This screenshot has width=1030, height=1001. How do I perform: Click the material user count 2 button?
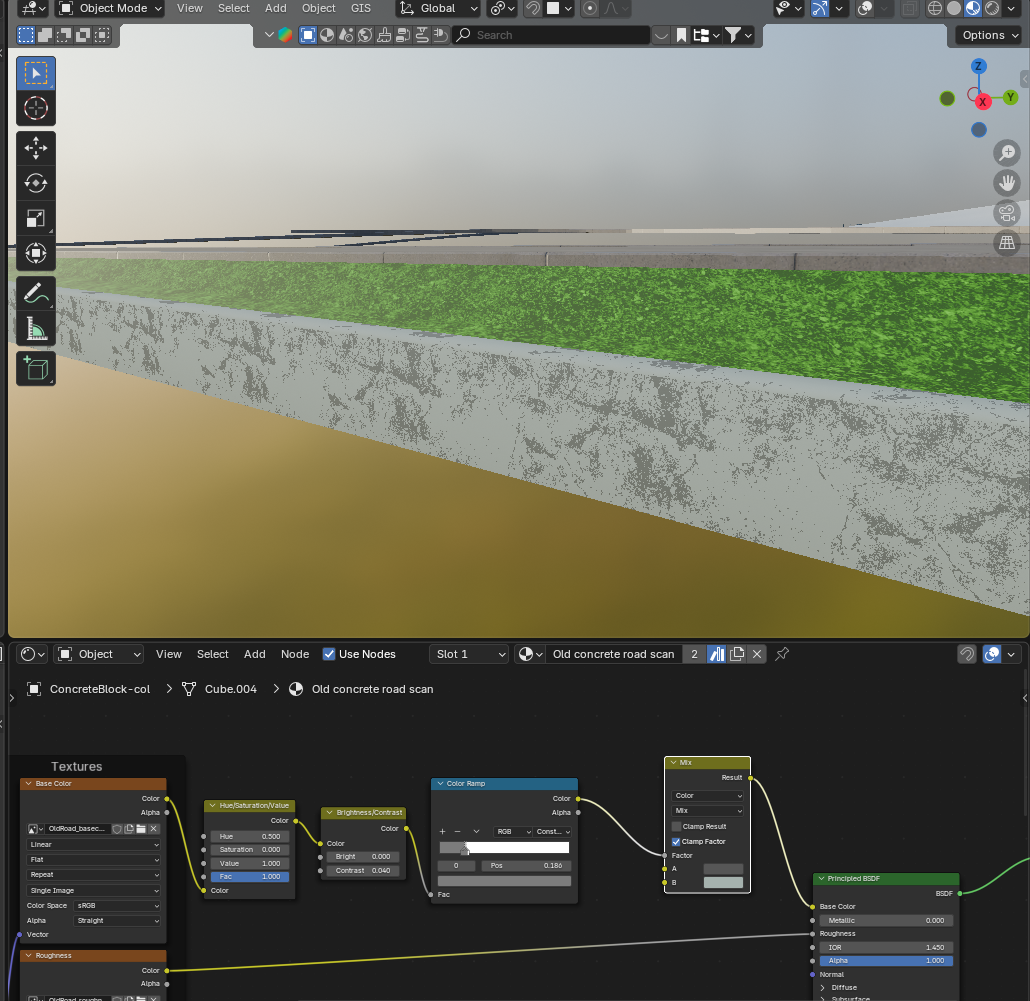694,654
